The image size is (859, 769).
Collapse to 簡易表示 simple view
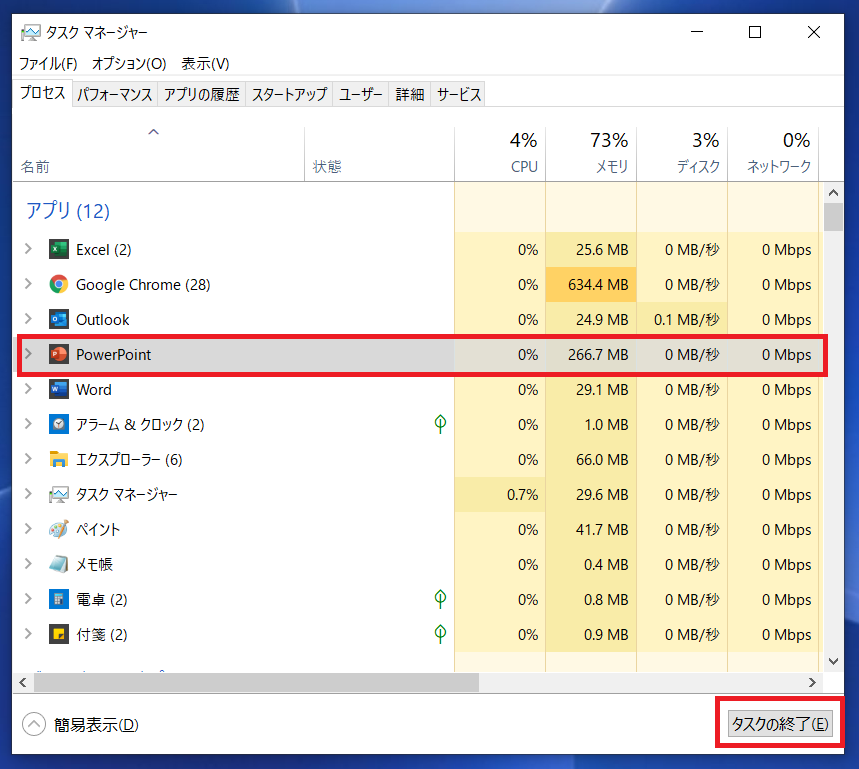pyautogui.click(x=81, y=725)
